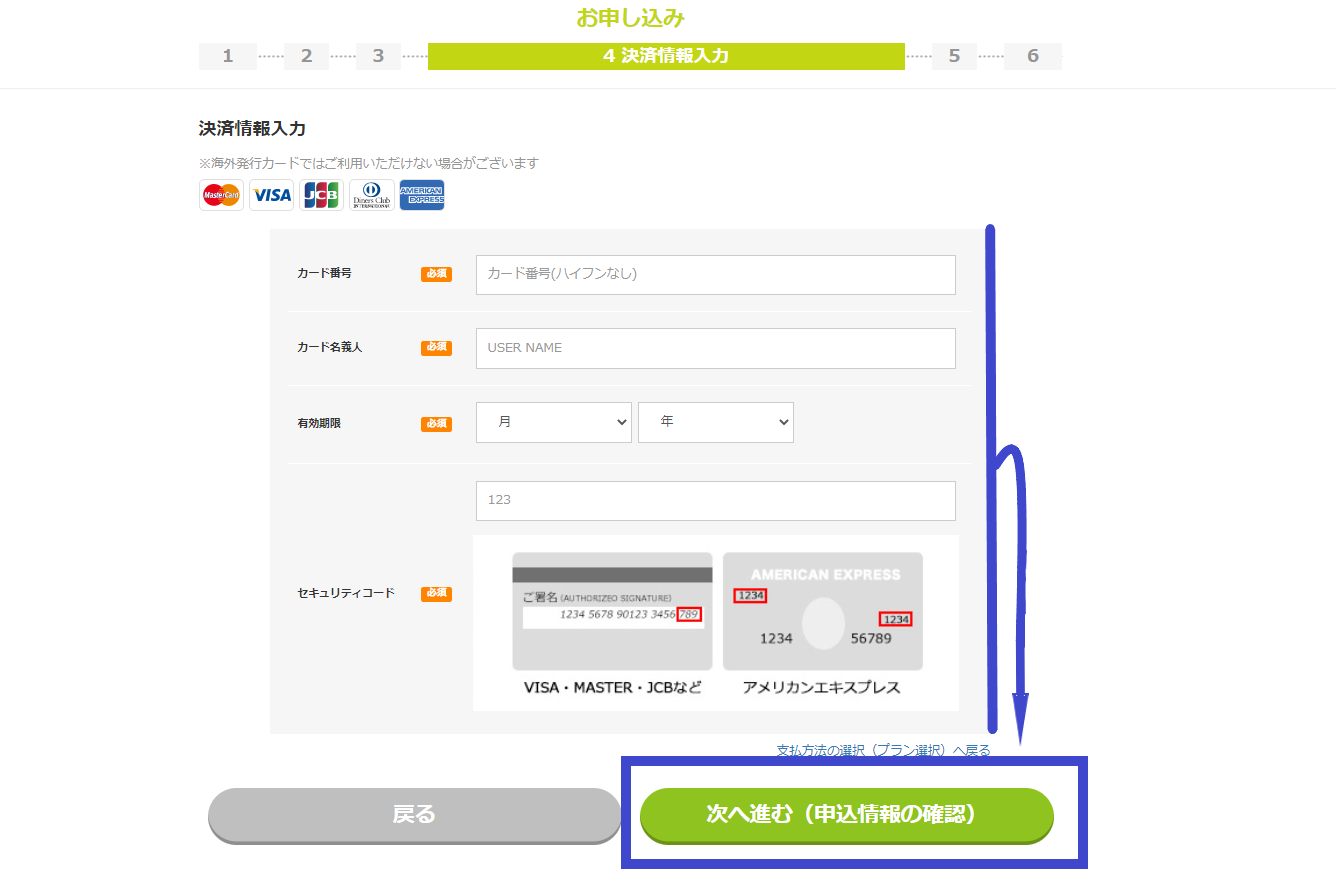The height and width of the screenshot is (891, 1336).
Task: Click the JCB card logo
Action: (x=321, y=195)
